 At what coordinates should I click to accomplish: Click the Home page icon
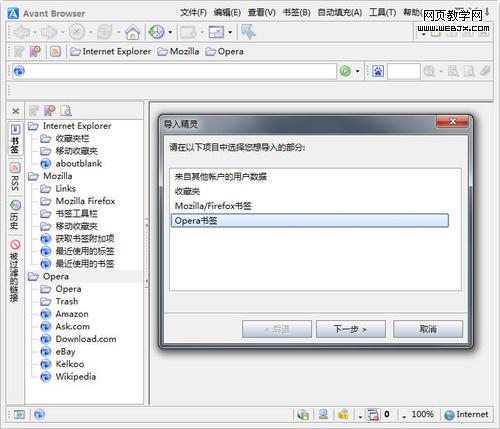point(133,32)
